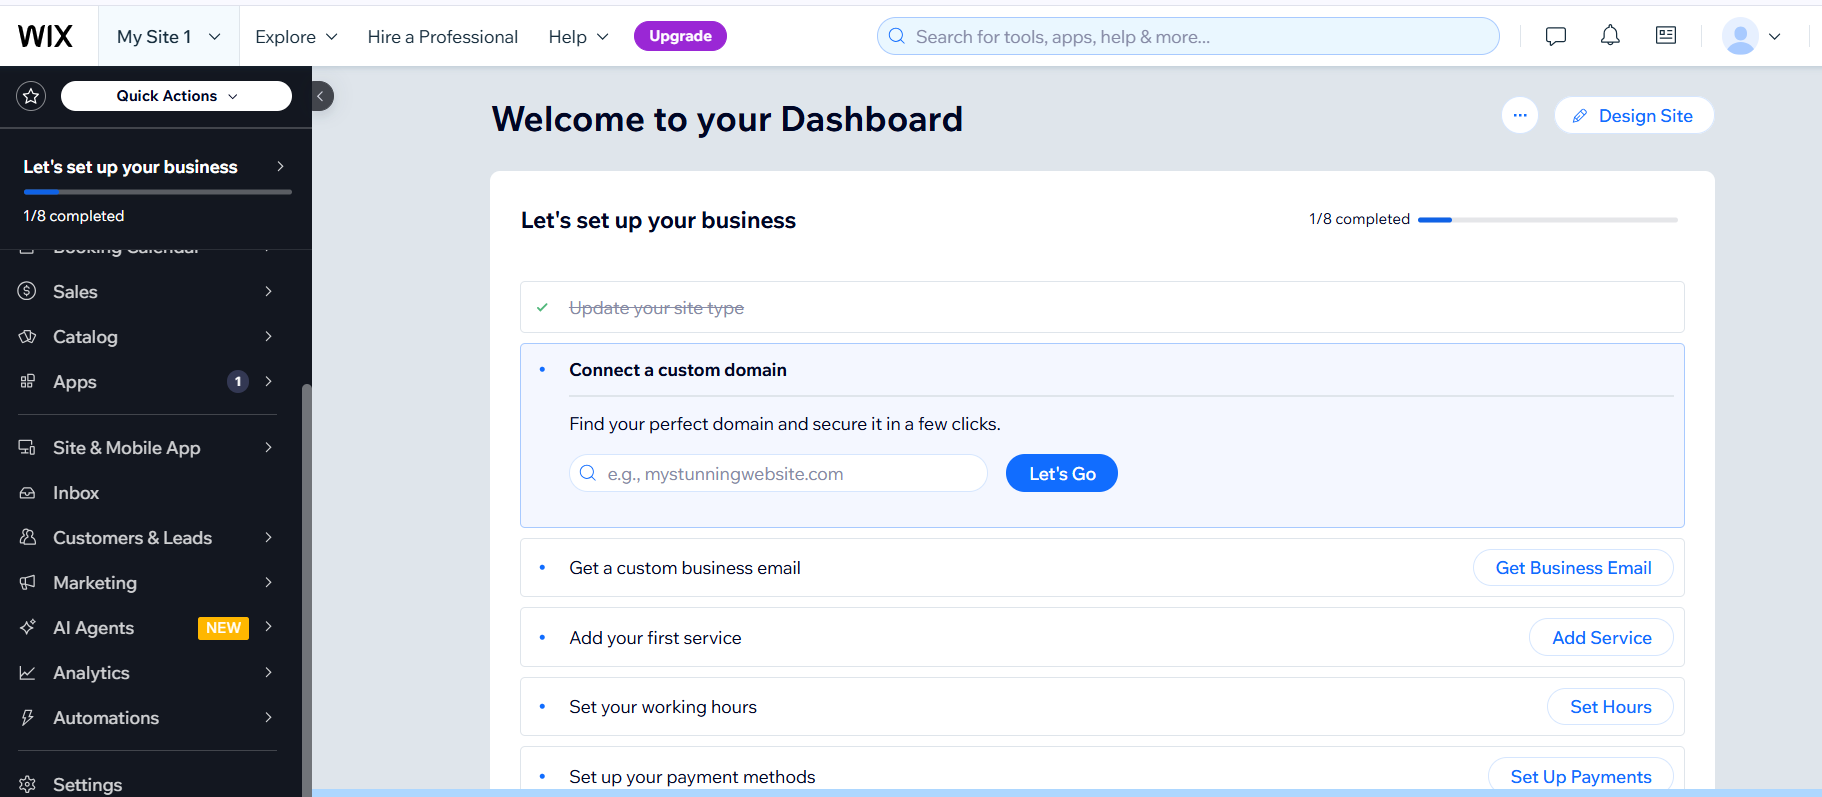Open Inbox from the sidebar
The height and width of the screenshot is (797, 1822).
(x=76, y=493)
